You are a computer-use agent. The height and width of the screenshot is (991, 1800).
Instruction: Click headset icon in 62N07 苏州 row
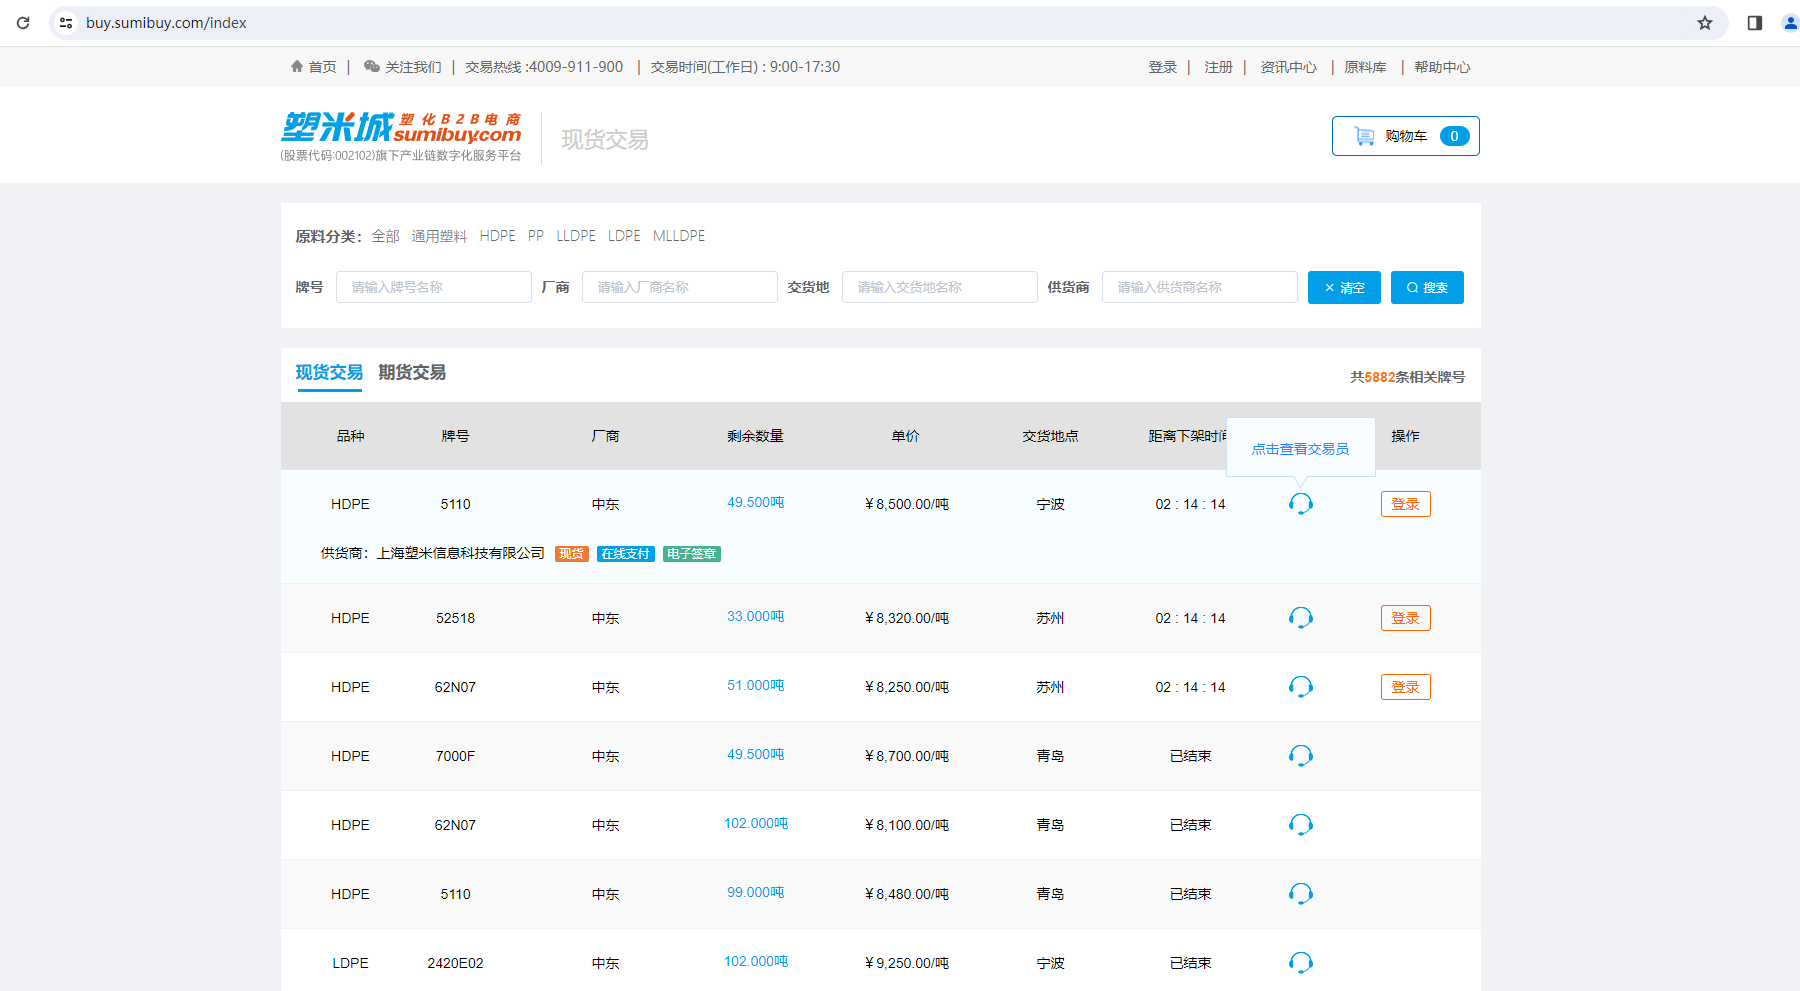pos(1300,687)
